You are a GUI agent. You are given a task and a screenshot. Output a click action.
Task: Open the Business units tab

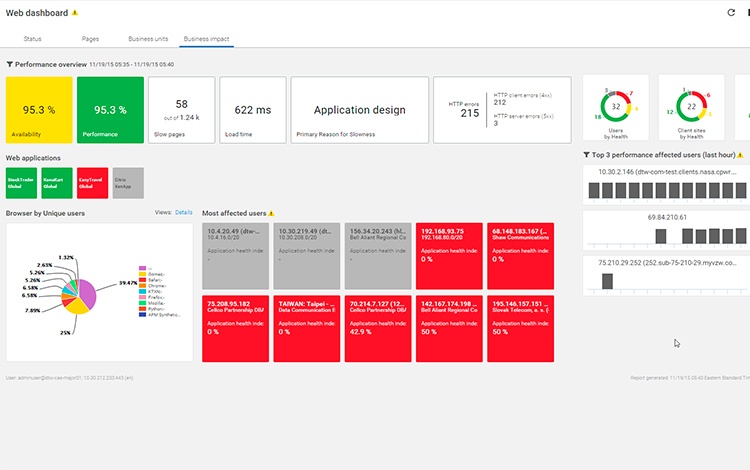[148, 39]
